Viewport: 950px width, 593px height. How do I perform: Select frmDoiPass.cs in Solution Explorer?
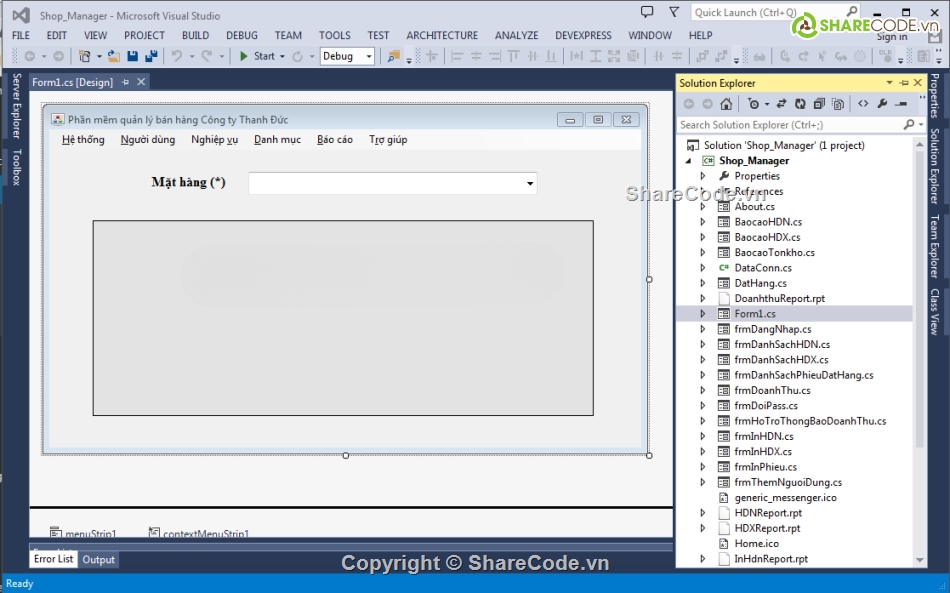point(766,406)
